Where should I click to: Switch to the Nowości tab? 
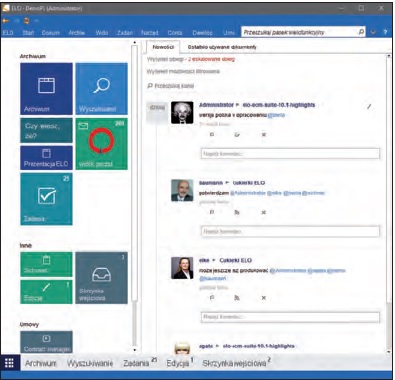point(163,47)
